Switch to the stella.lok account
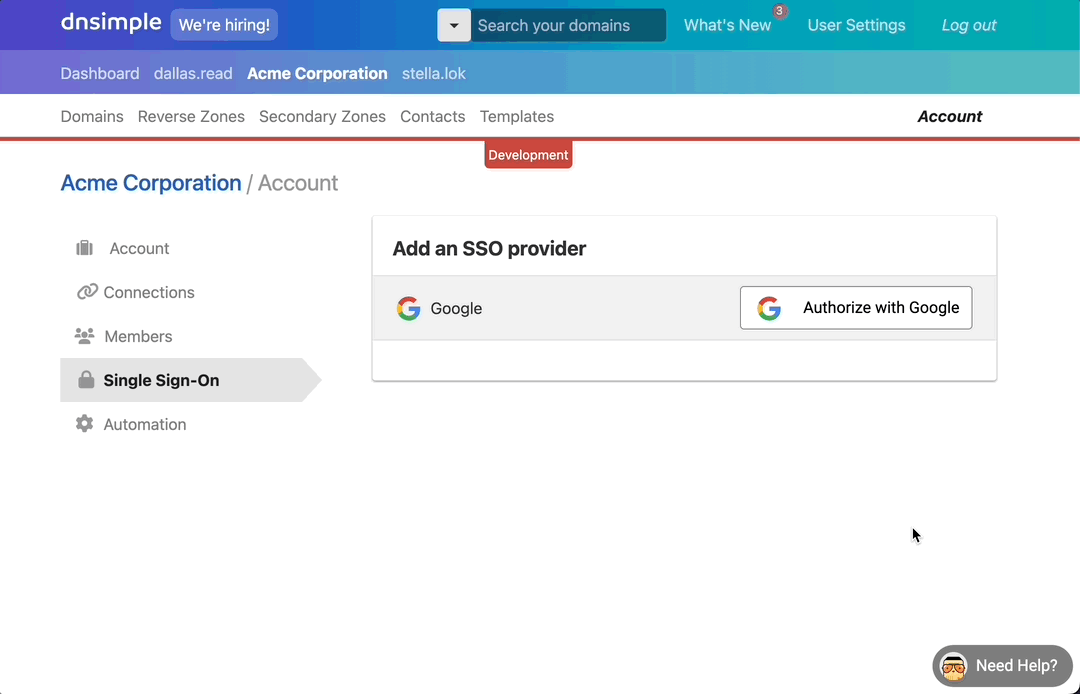The height and width of the screenshot is (694, 1080). pyautogui.click(x=434, y=74)
